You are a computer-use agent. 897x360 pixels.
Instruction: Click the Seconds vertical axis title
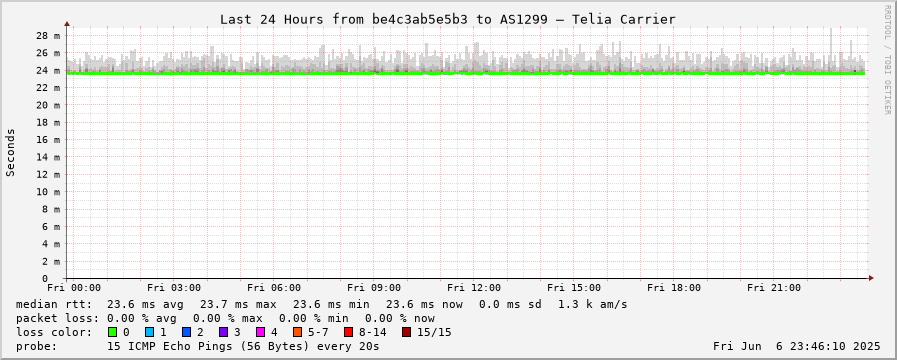coord(10,152)
